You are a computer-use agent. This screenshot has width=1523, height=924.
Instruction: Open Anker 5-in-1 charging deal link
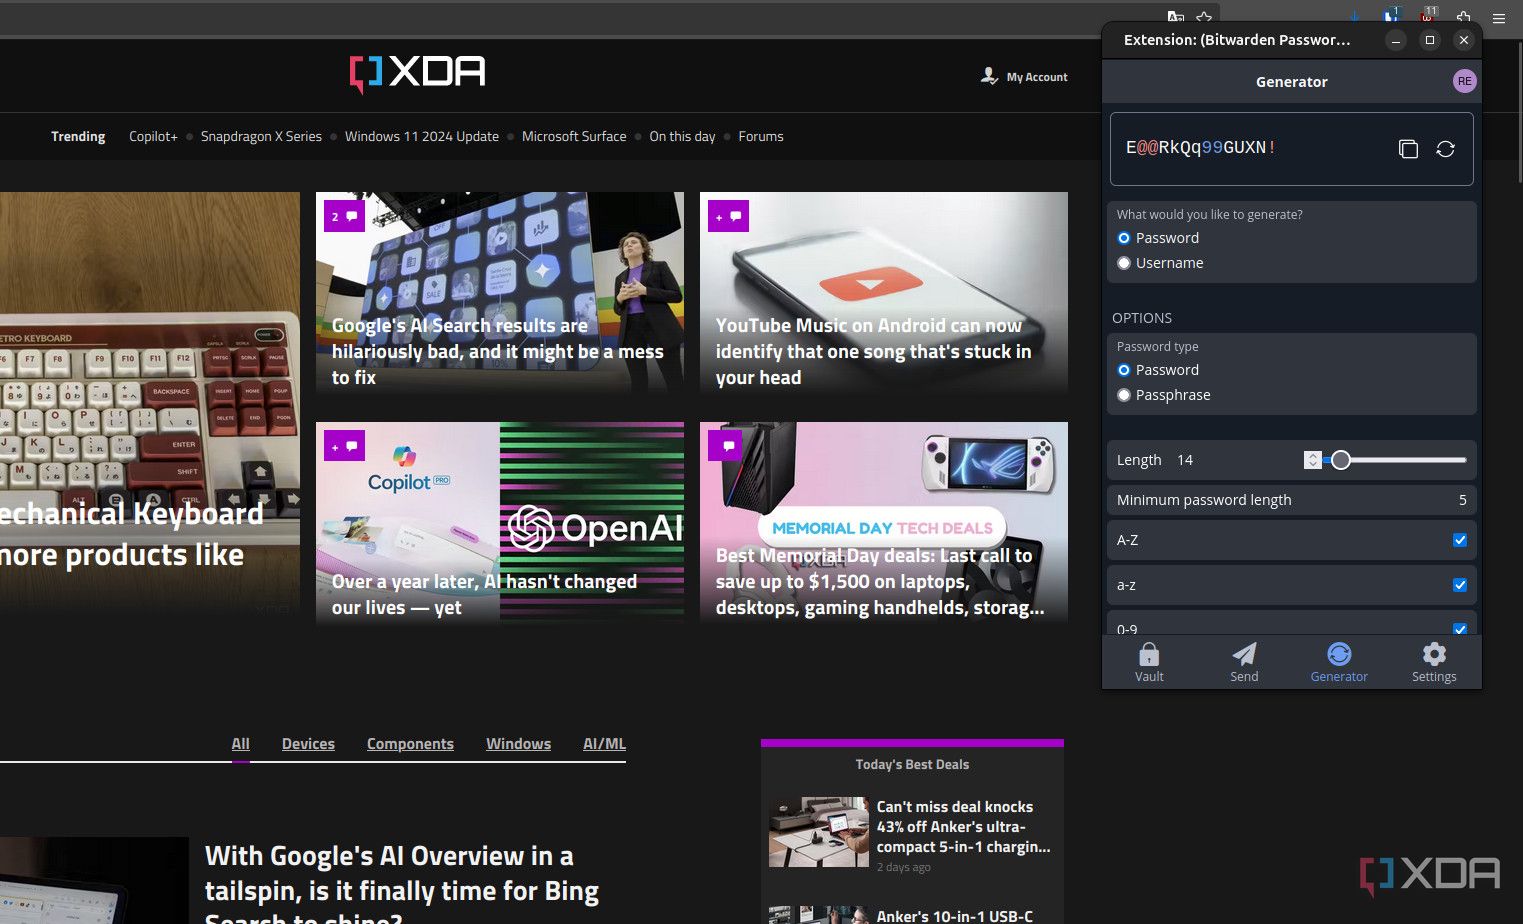coord(963,826)
